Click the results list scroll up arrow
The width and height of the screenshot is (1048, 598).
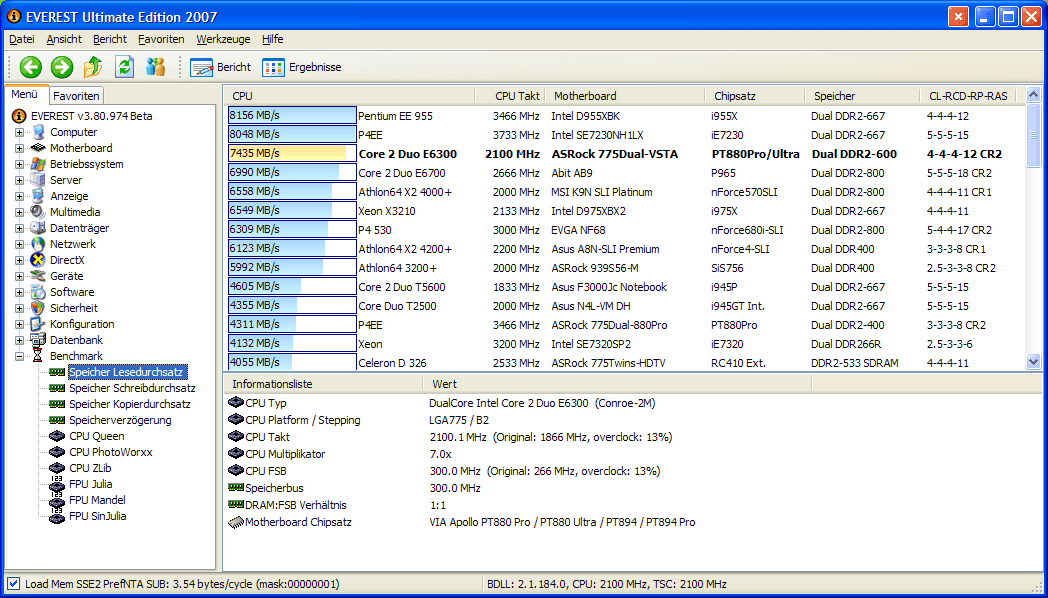coord(1033,95)
